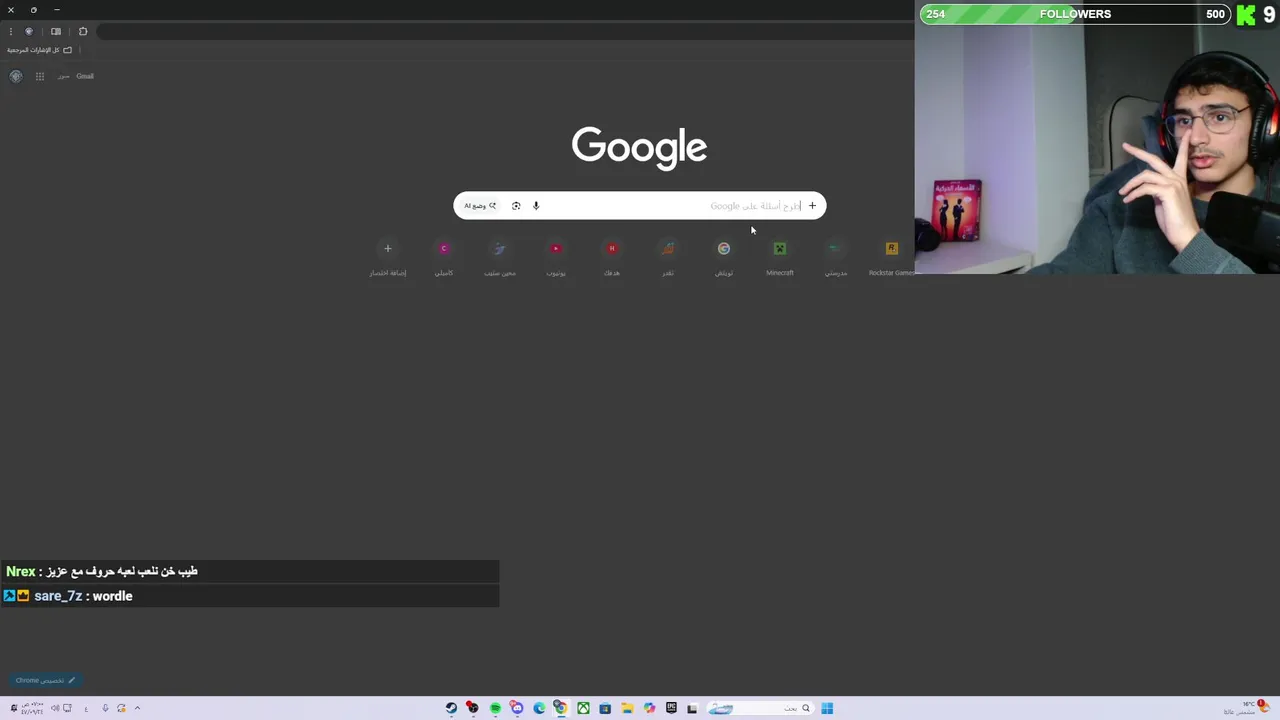Screen dimensions: 1280x720
Task: Open the red H shortcut tile
Action: pos(612,257)
